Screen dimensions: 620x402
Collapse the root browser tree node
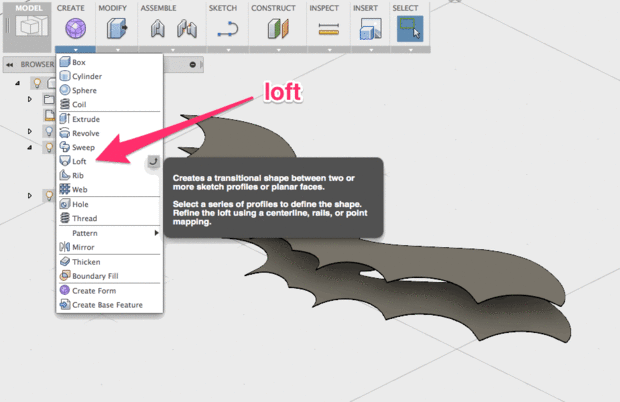(x=17, y=83)
